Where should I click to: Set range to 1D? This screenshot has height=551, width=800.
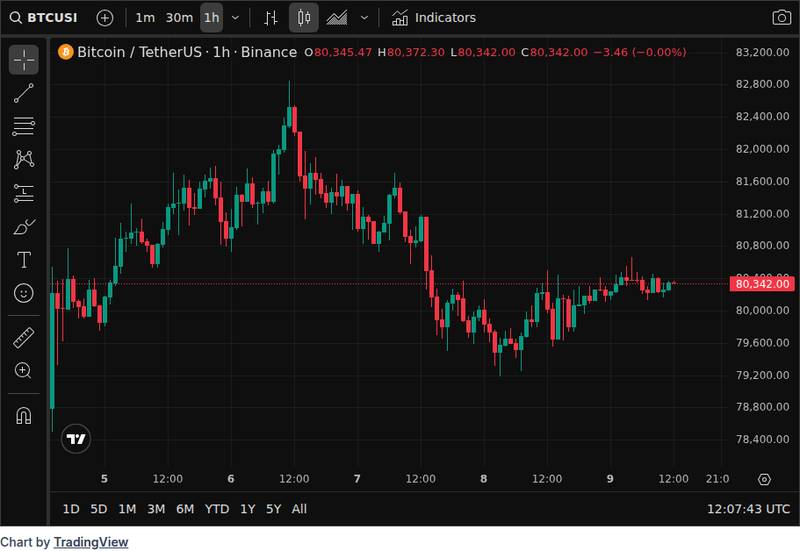click(71, 509)
